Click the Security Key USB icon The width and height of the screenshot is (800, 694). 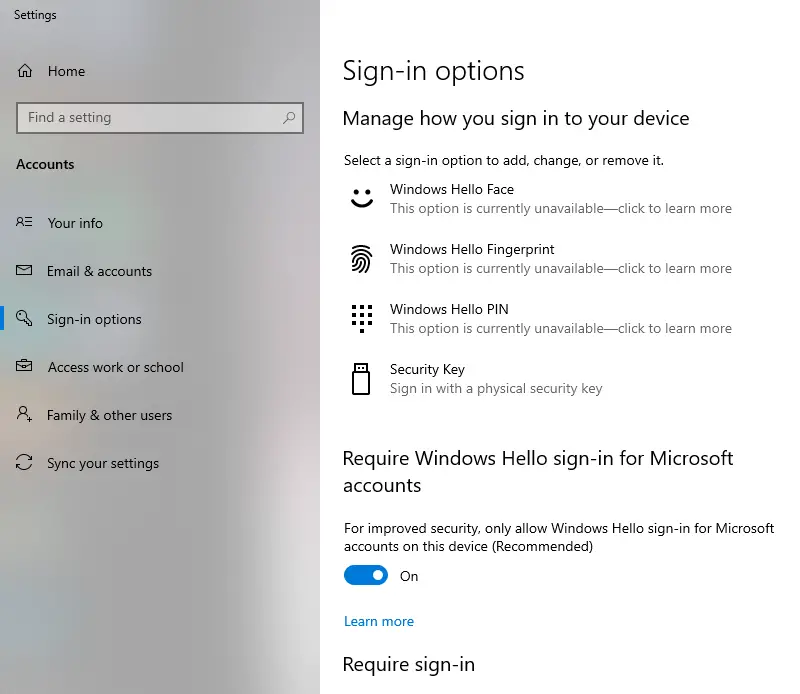(361, 379)
